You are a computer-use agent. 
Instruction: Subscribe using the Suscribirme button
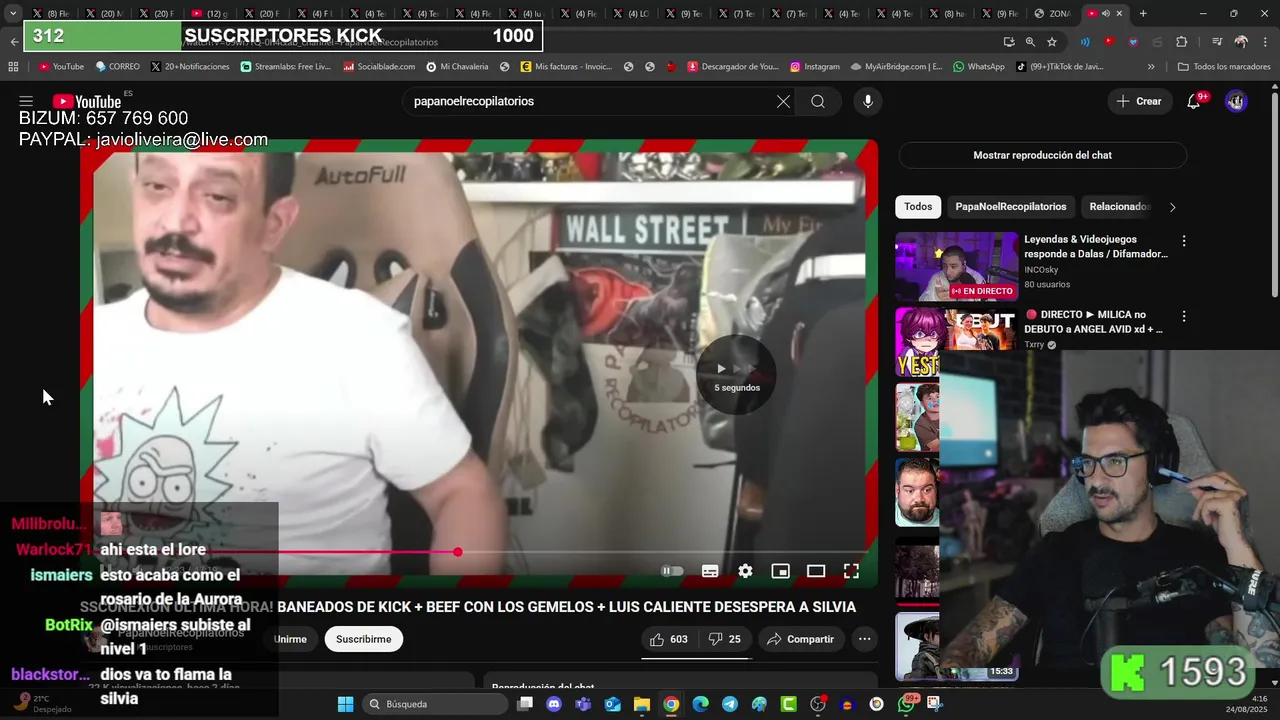pos(364,639)
